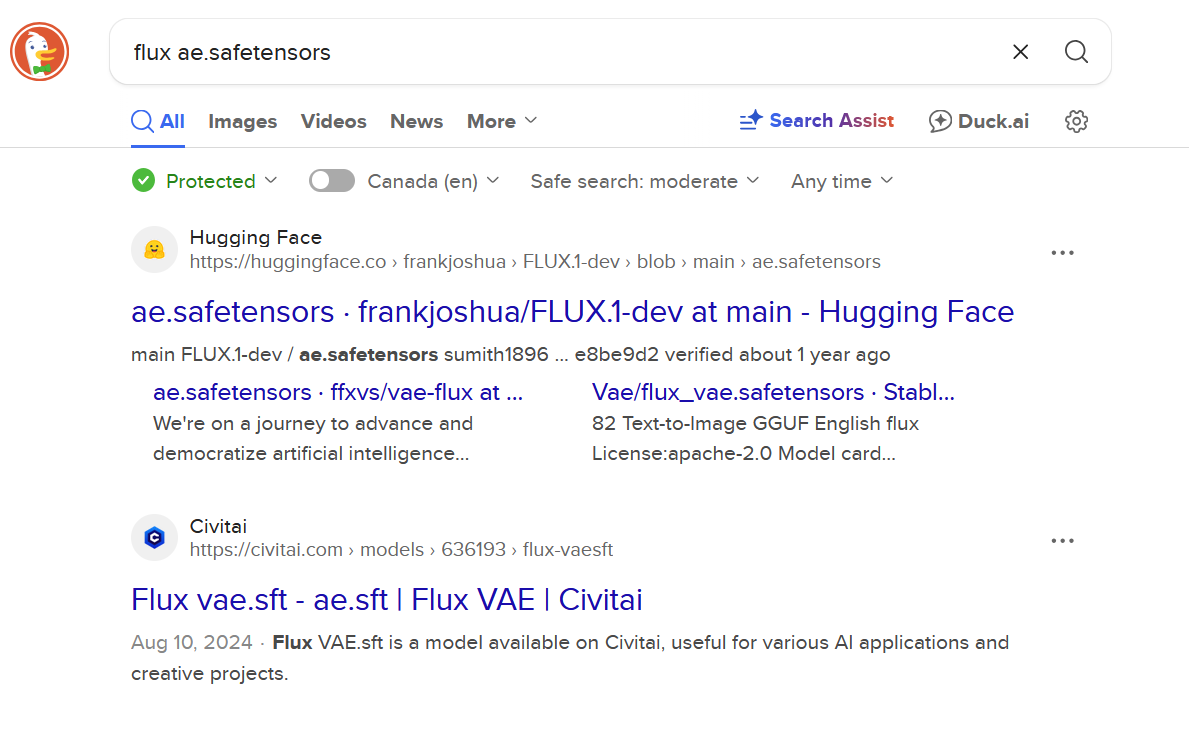Viewport: 1189px width, 734px height.
Task: Toggle the Canada region switch
Action: point(332,181)
